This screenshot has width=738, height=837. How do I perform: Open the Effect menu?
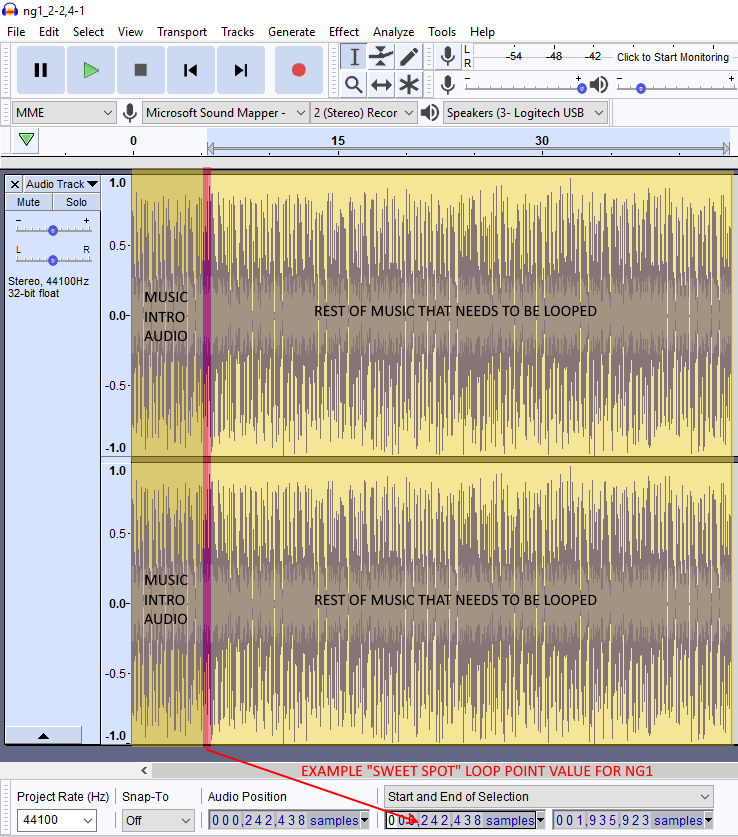[x=344, y=32]
